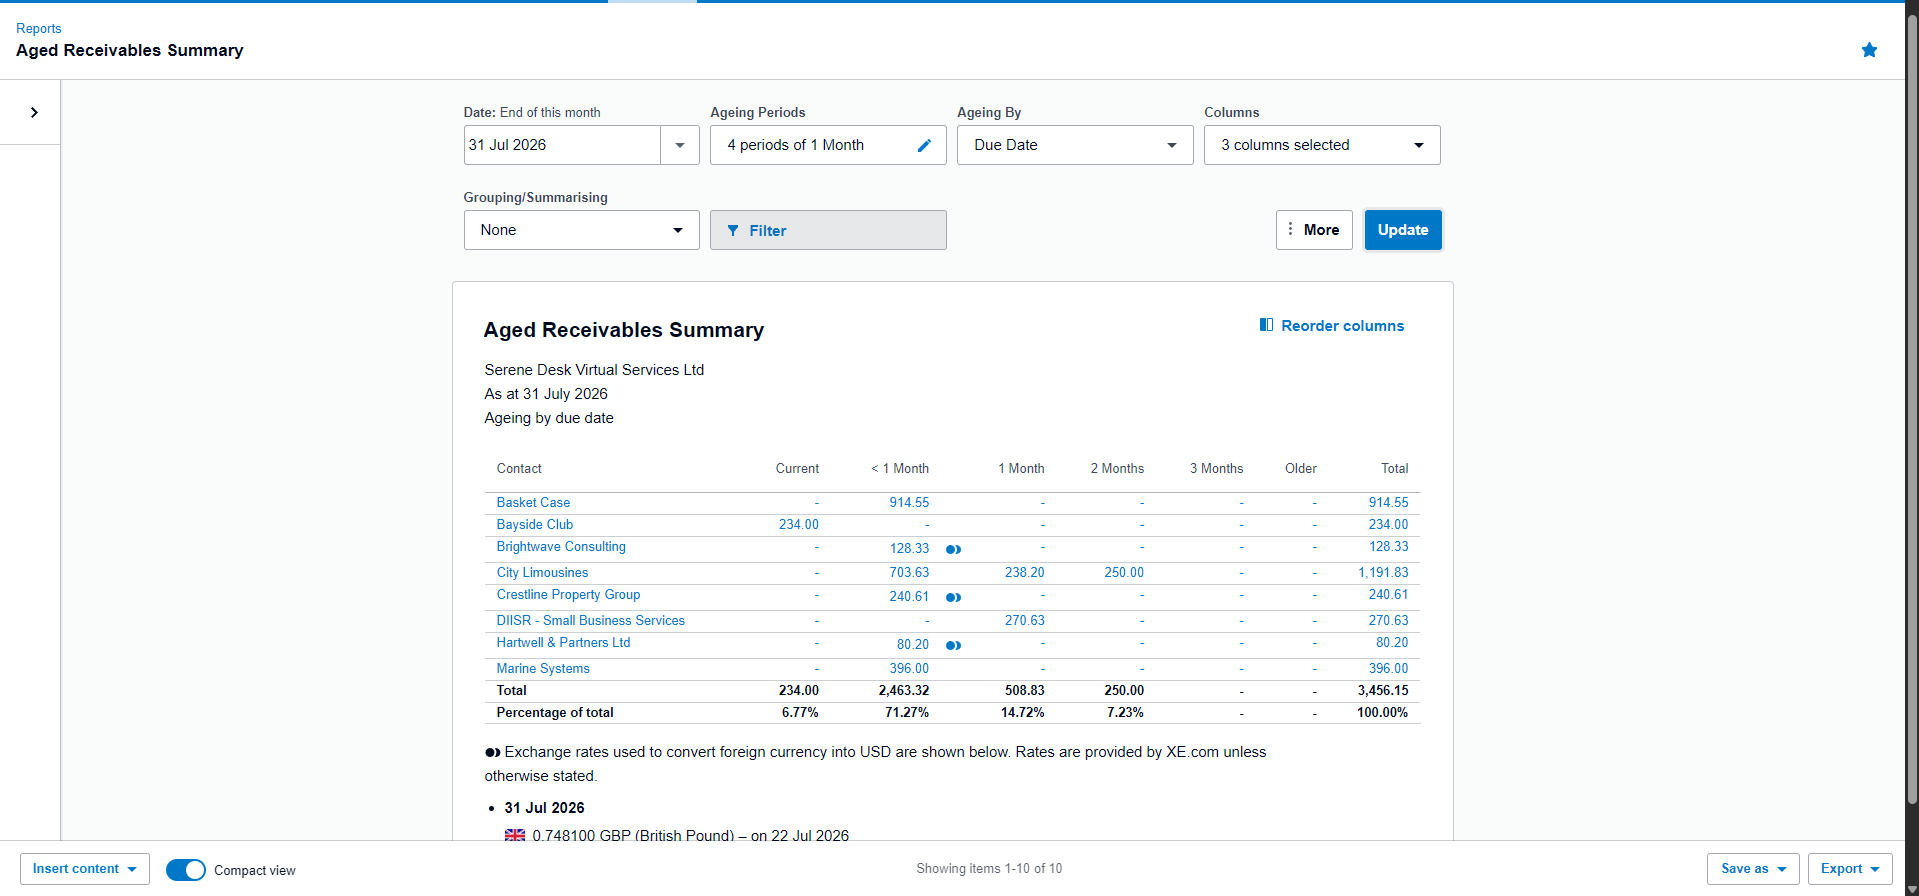Click the favourite star icon
This screenshot has width=1919, height=896.
pyautogui.click(x=1869, y=50)
